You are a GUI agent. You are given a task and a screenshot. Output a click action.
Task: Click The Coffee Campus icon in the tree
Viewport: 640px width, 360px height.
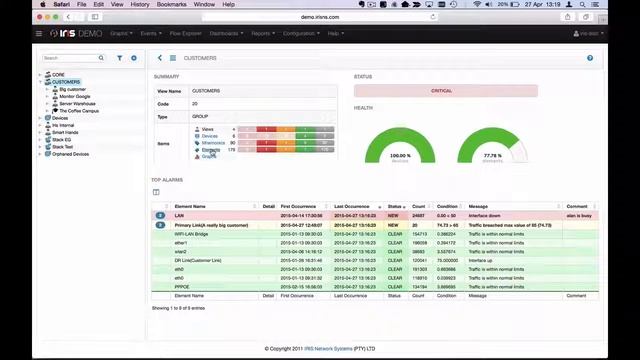55,111
